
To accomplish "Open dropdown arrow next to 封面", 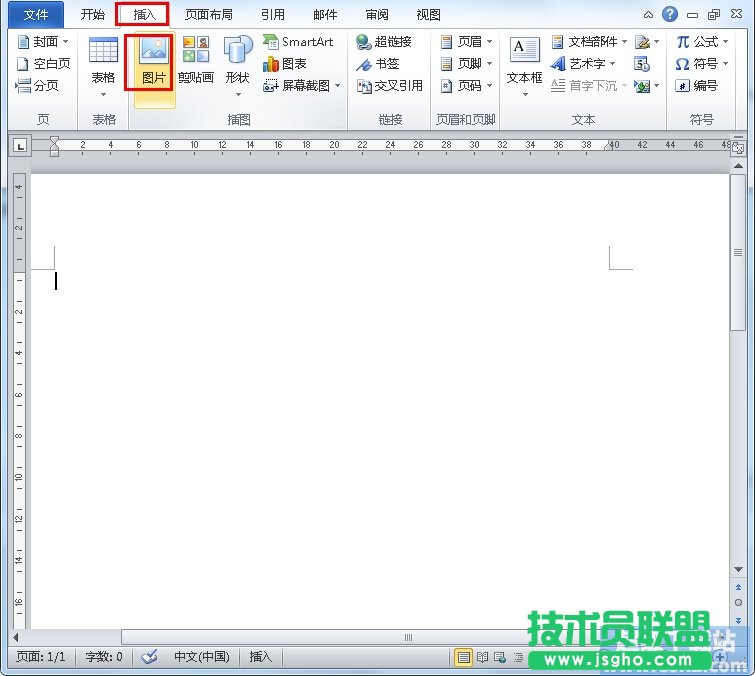I will click(65, 42).
